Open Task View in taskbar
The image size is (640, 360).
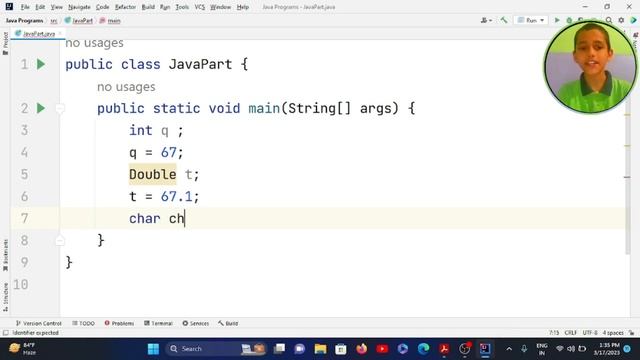[x=280, y=349]
